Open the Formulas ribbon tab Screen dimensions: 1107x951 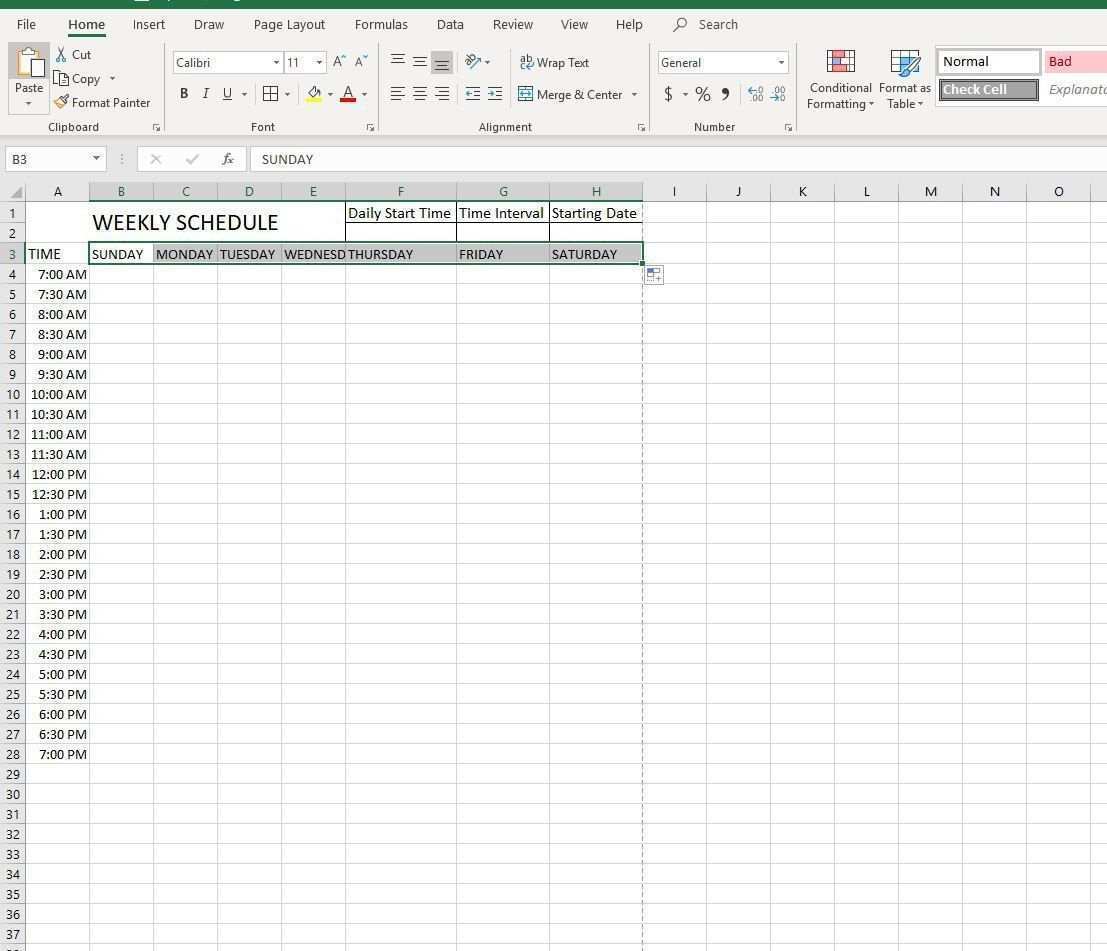tap(381, 24)
